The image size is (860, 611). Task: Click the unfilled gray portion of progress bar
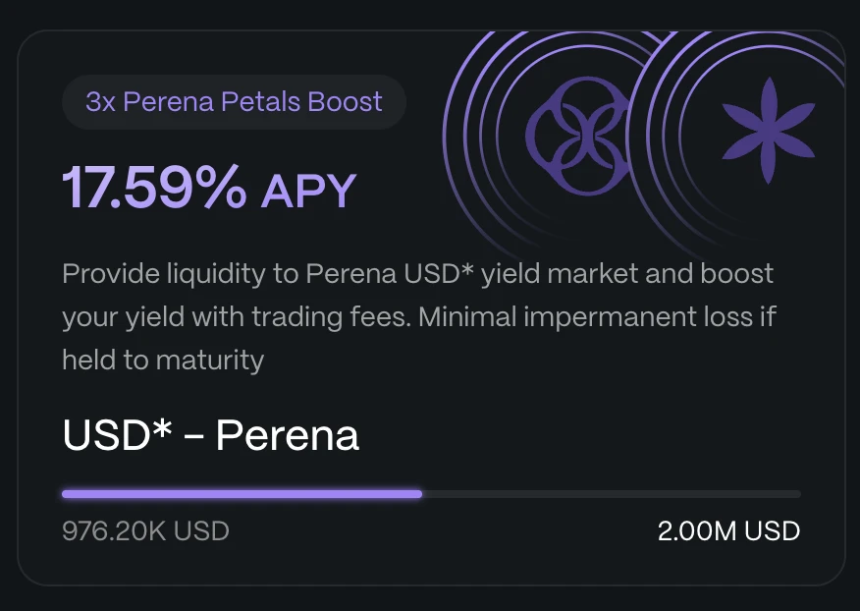click(610, 493)
